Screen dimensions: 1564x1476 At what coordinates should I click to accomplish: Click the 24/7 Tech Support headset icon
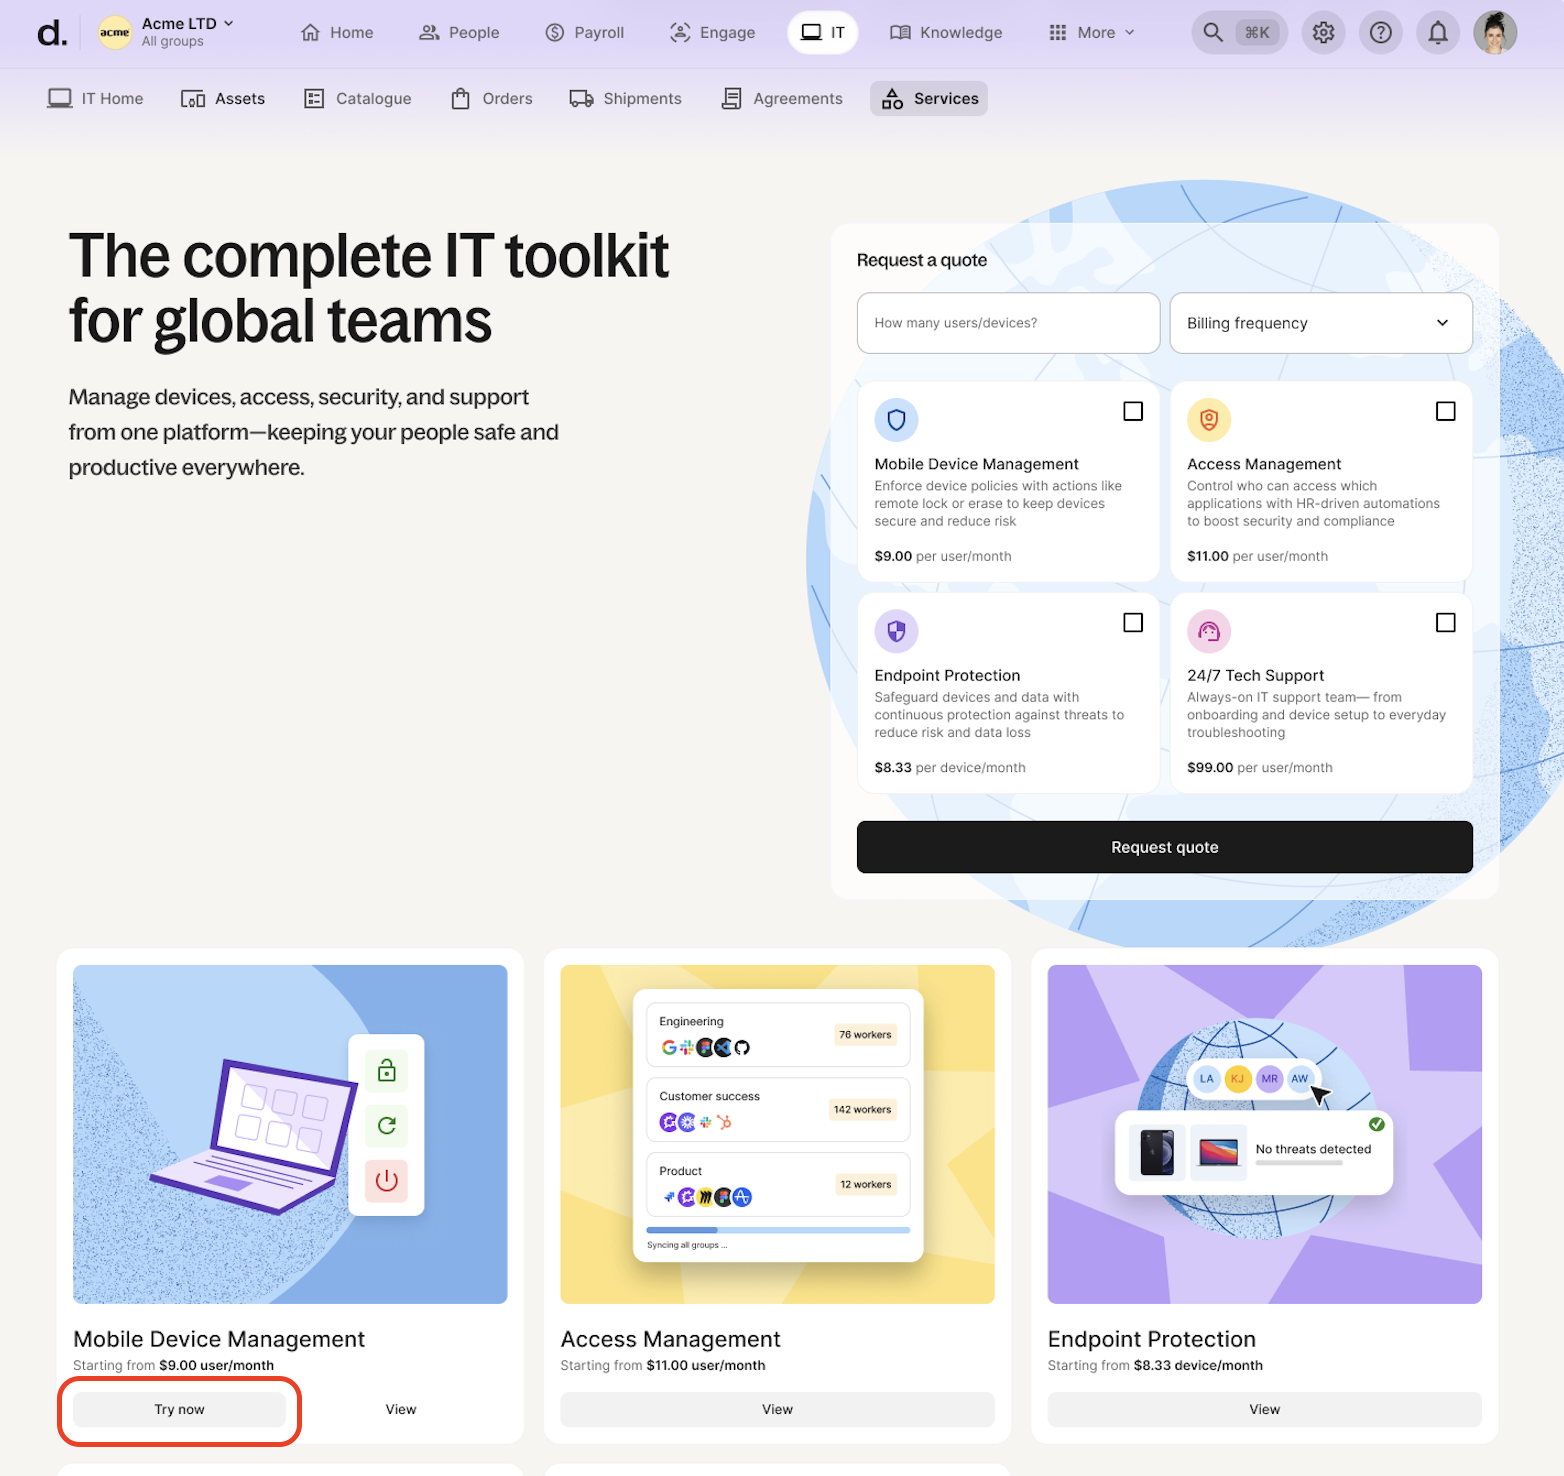click(x=1208, y=631)
